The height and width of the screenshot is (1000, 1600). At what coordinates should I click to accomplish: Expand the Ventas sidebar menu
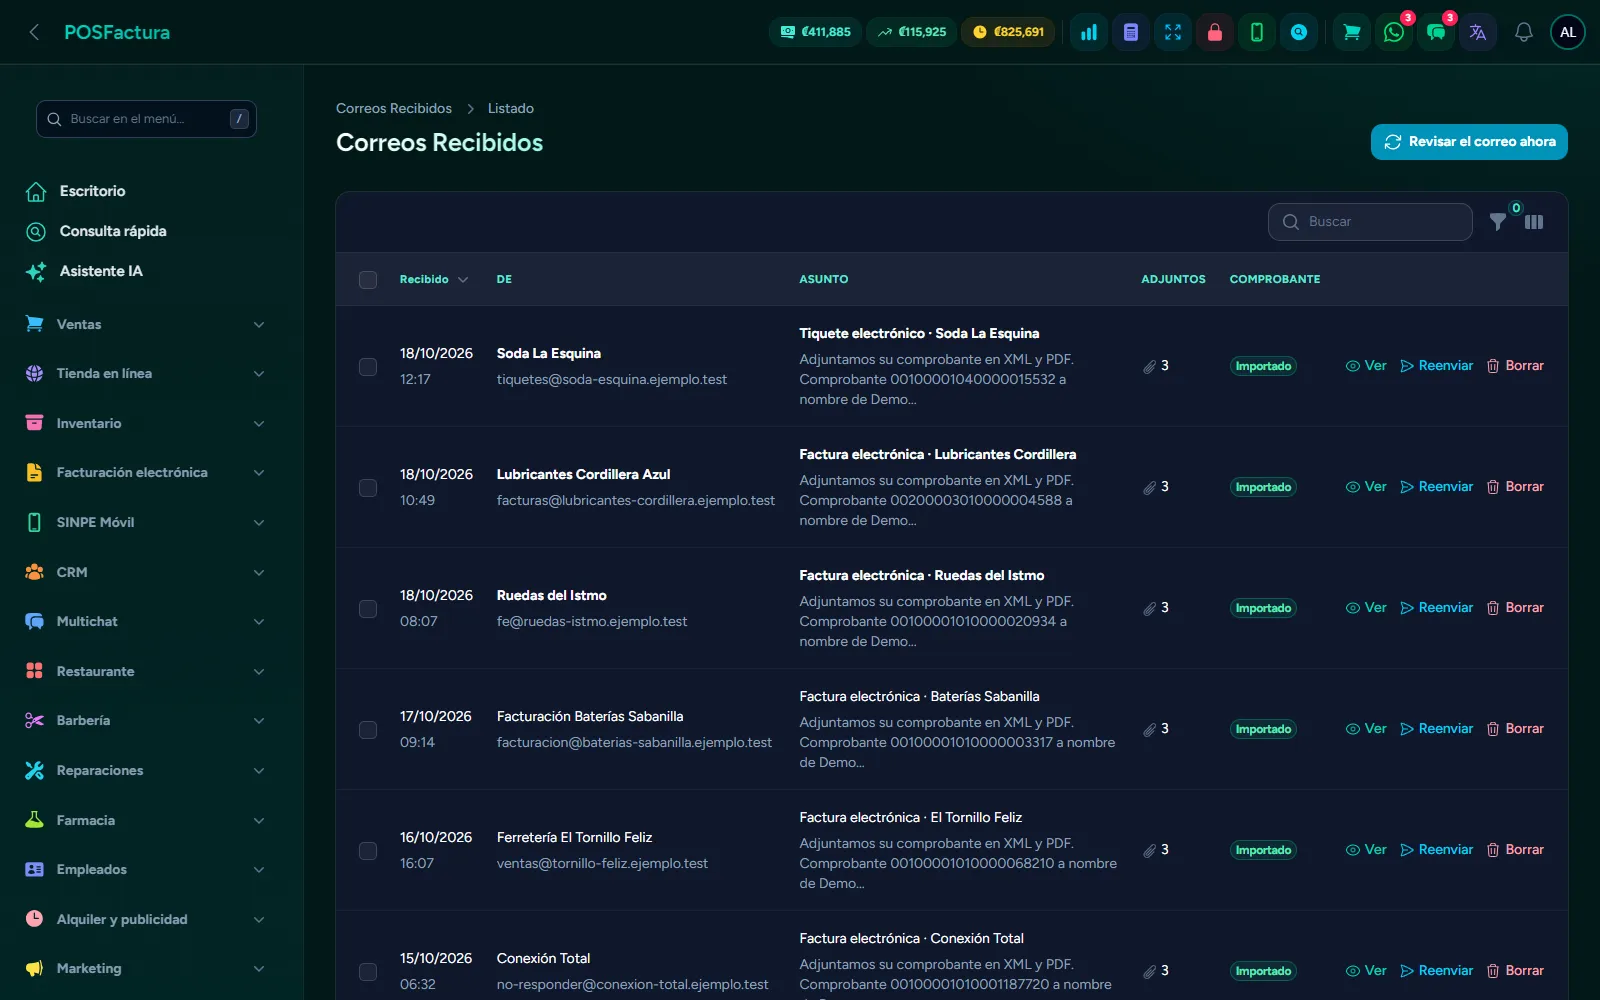146,324
